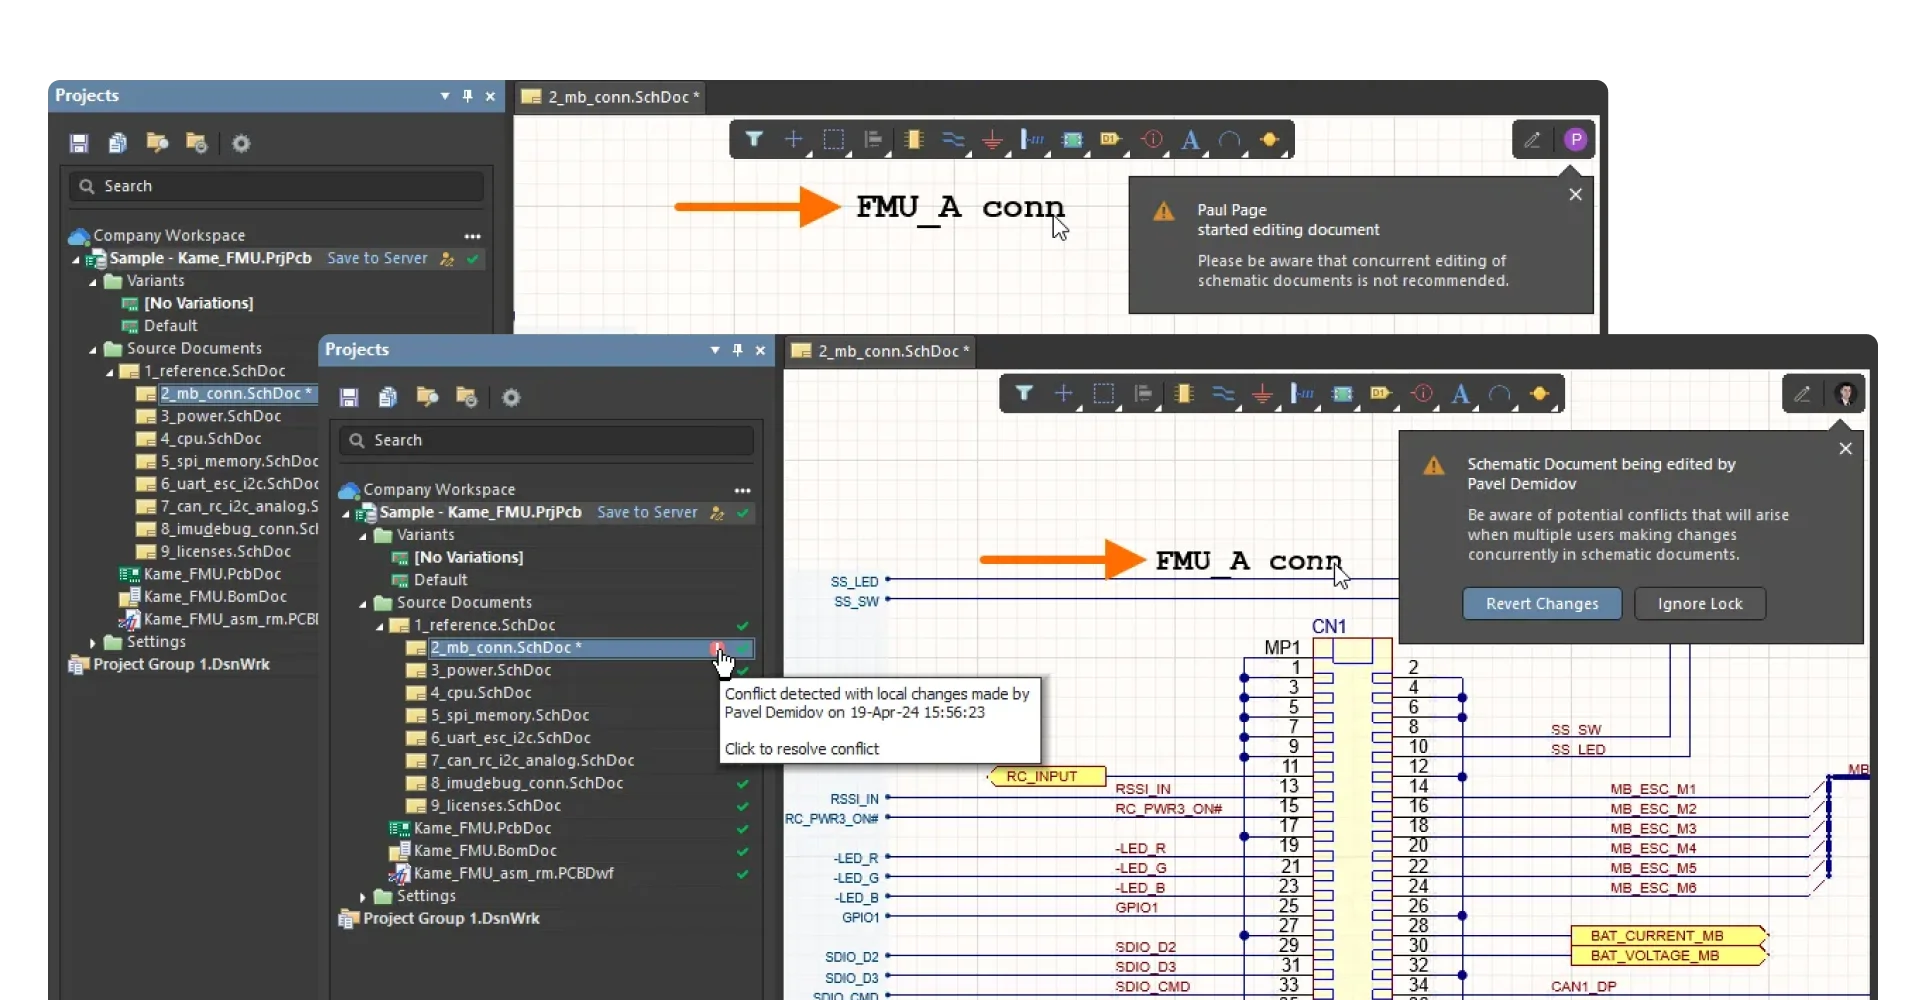Screen dimensions: 1920x1000
Task: Click the Search field in front Projects panel
Action: pyautogui.click(x=546, y=440)
